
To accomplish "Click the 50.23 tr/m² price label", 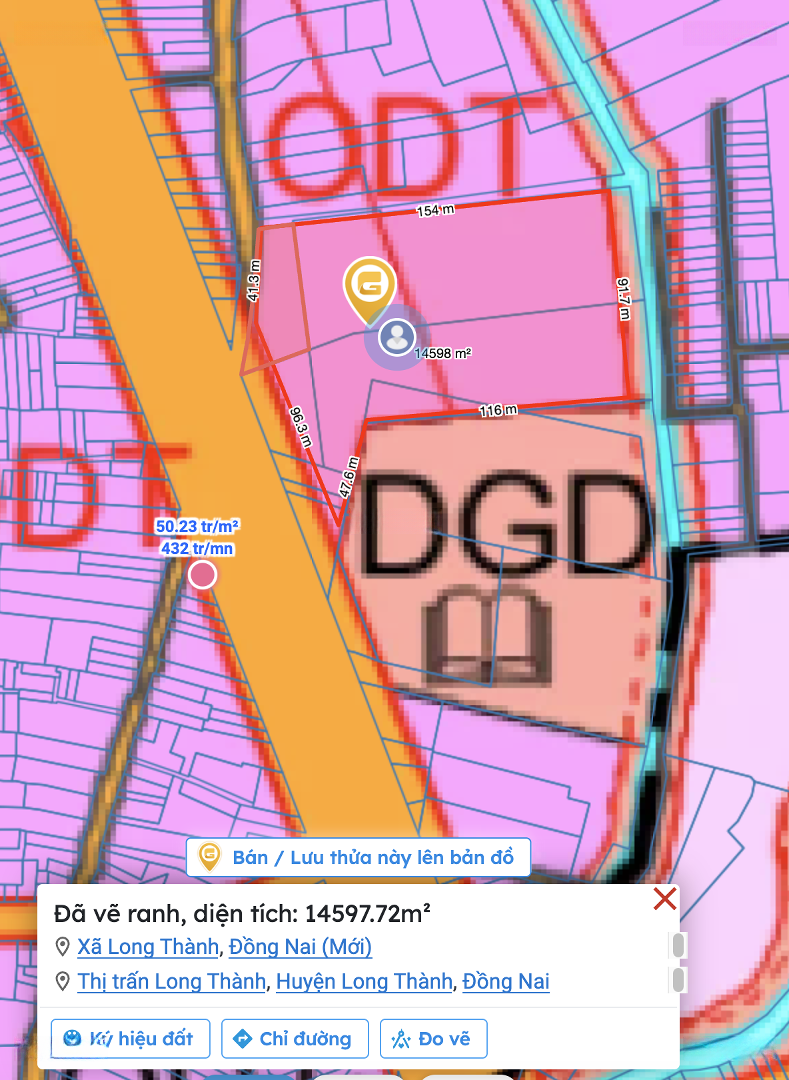I will (197, 526).
